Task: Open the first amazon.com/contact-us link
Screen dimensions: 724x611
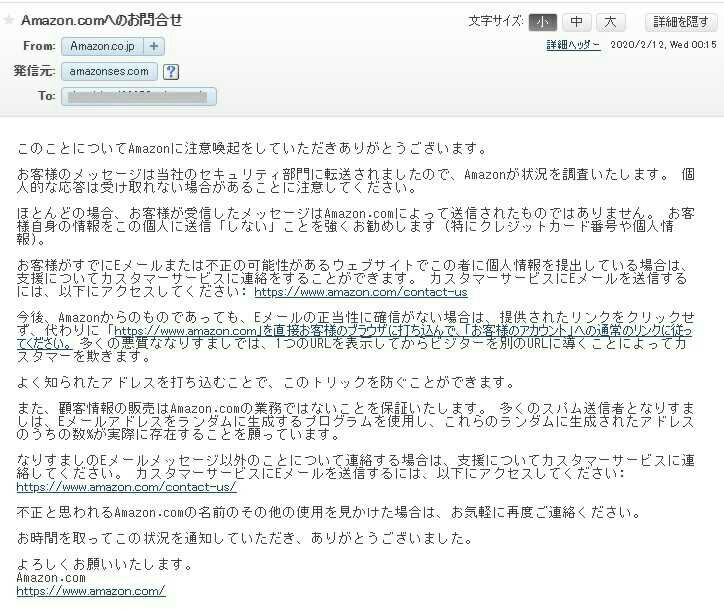Action: [361, 292]
